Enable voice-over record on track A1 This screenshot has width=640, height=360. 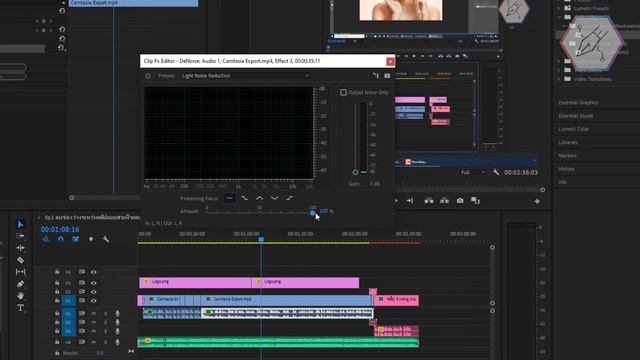118,313
